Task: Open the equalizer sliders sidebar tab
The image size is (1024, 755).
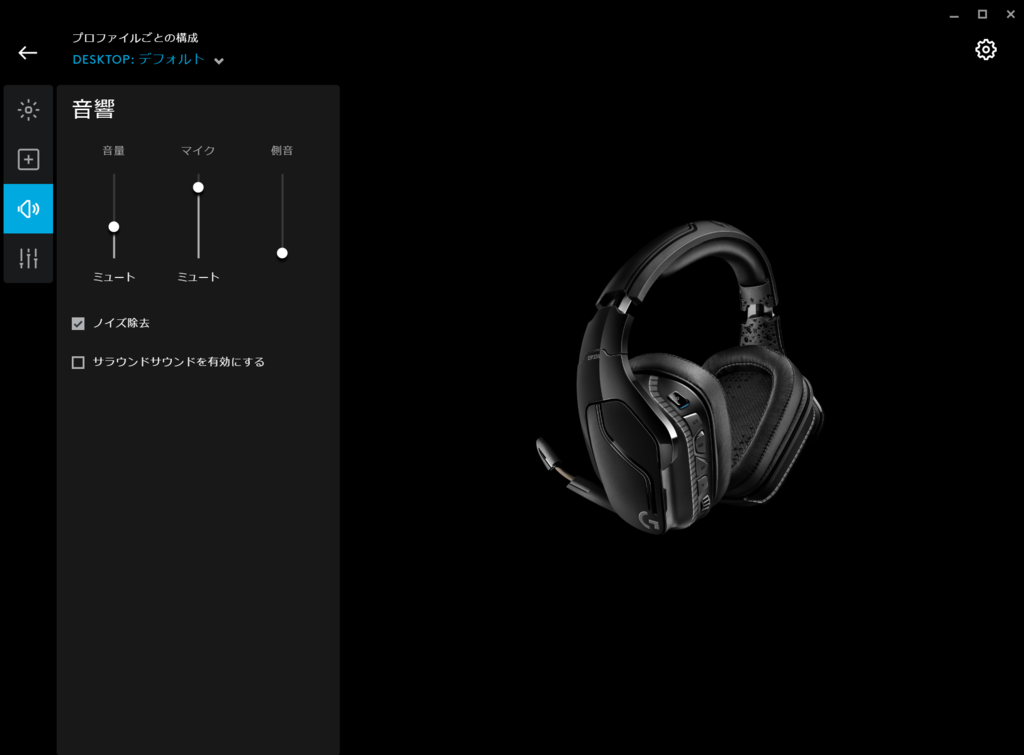Action: coord(28,258)
